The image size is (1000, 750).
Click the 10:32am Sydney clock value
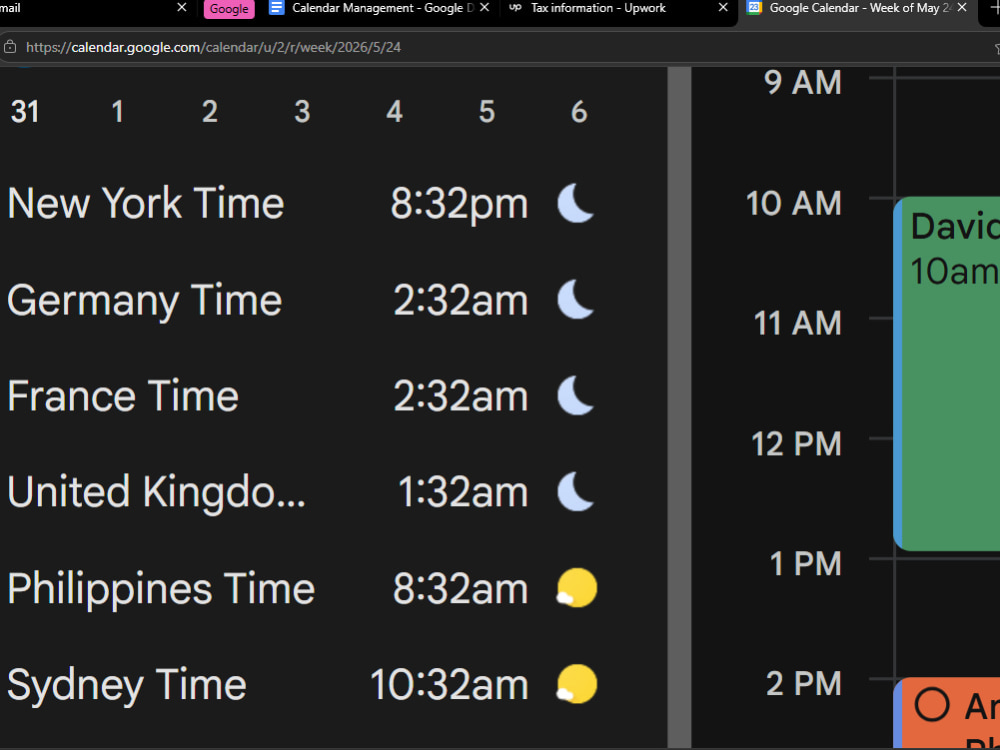tap(449, 686)
